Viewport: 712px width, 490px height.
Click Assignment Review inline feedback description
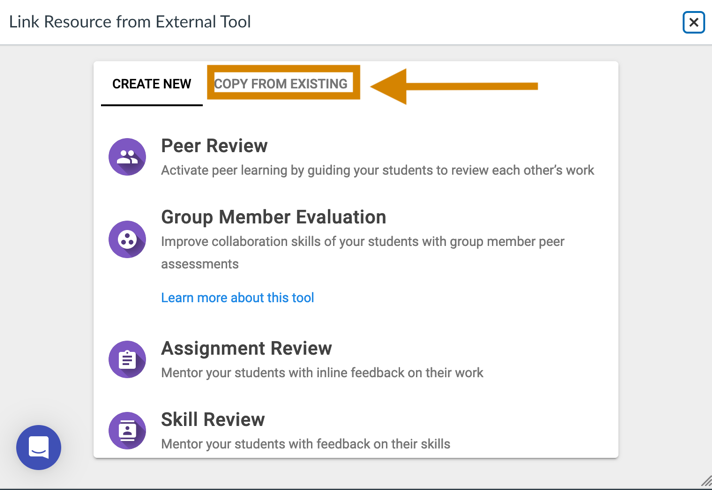click(x=322, y=373)
